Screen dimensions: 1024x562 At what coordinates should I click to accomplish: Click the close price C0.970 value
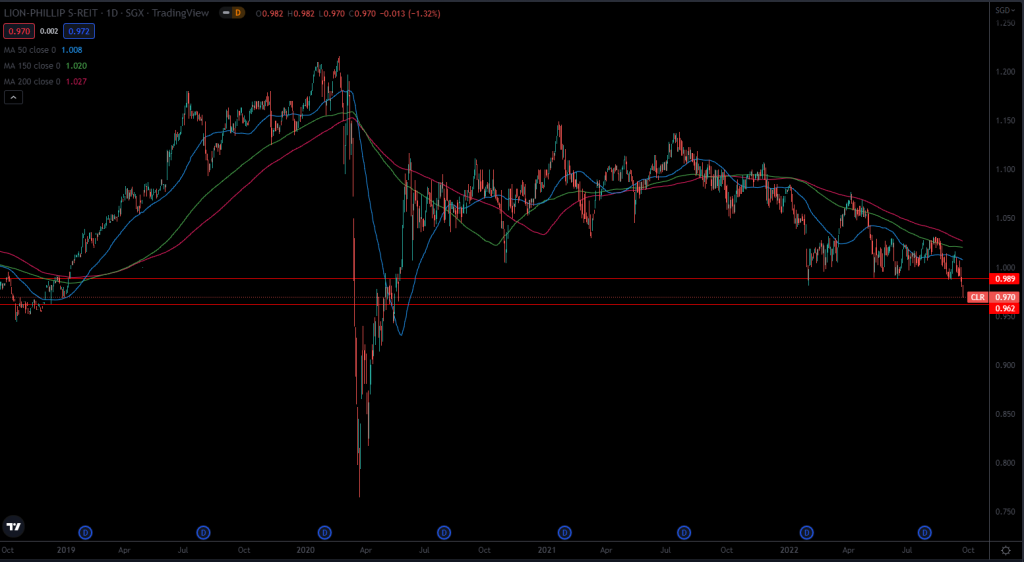364,13
